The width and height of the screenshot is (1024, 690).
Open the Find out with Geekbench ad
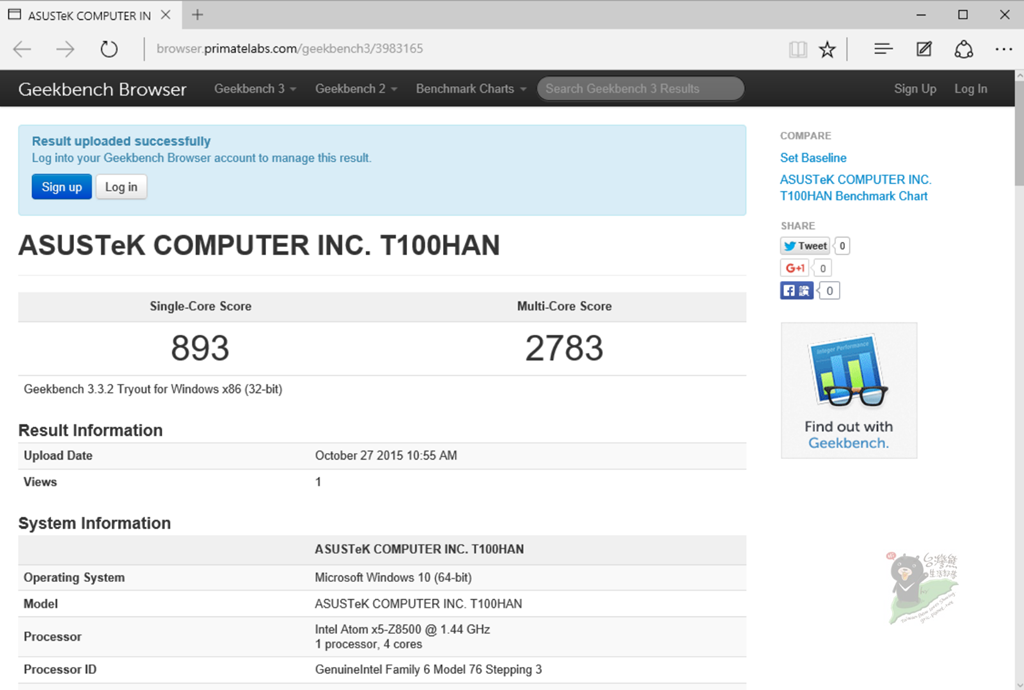click(x=849, y=390)
